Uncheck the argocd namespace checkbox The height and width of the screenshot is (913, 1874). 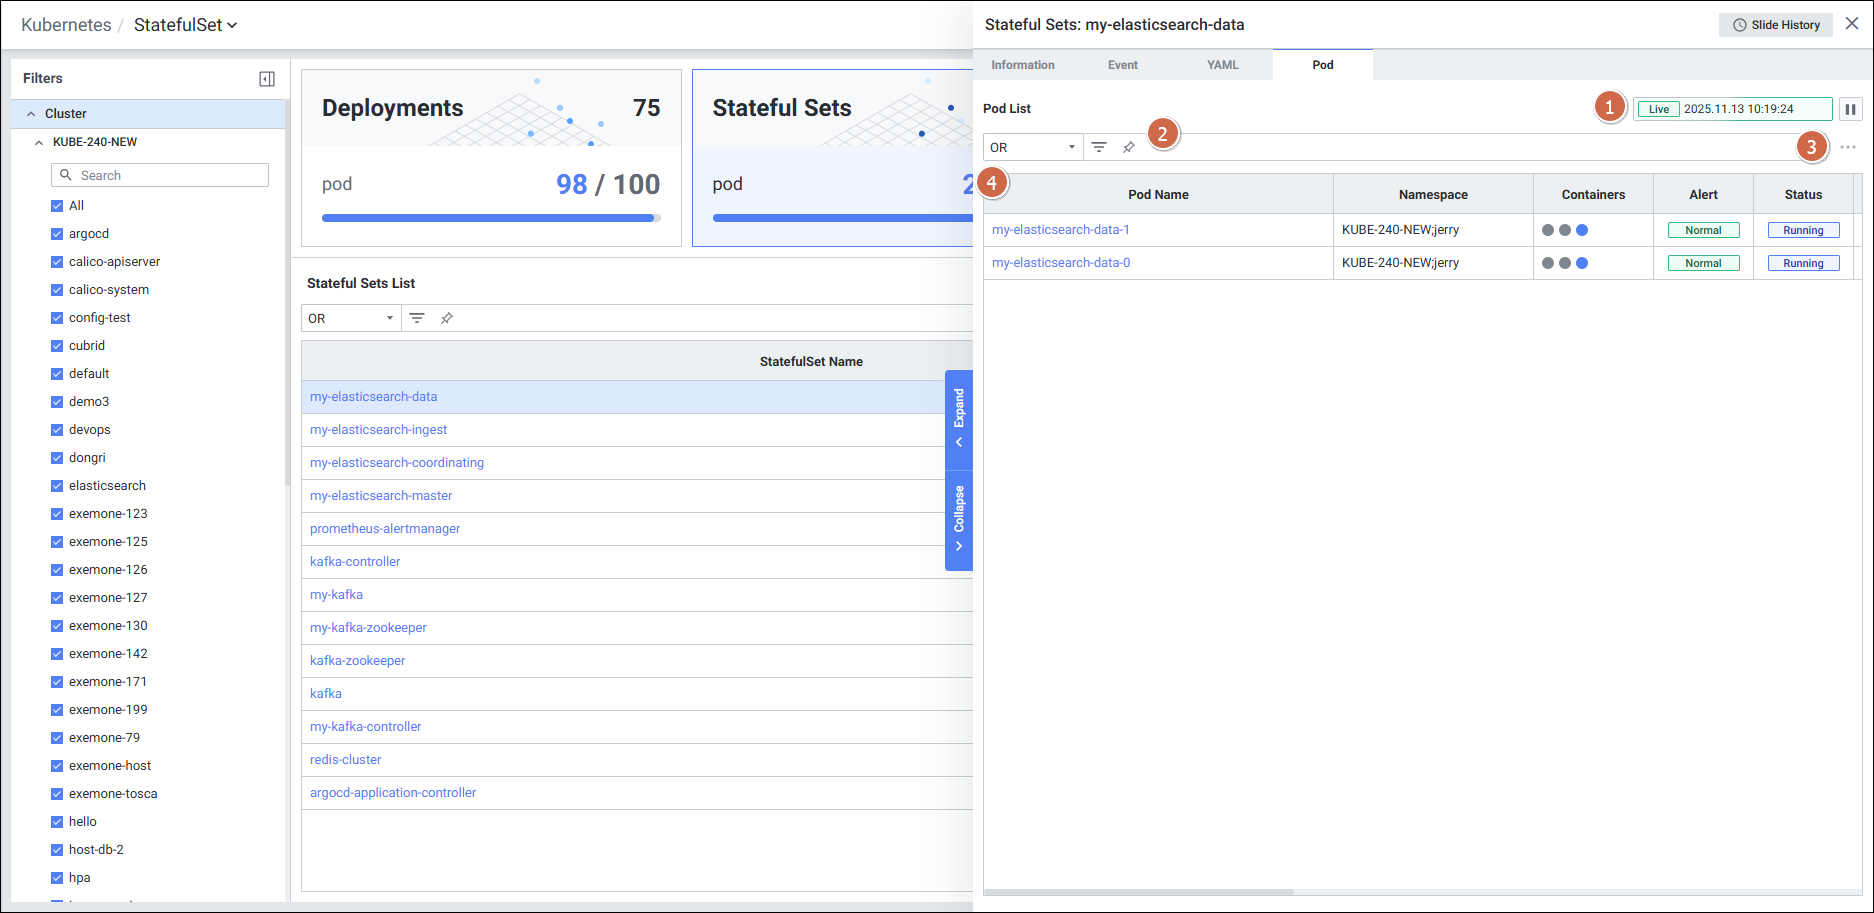pyautogui.click(x=57, y=234)
